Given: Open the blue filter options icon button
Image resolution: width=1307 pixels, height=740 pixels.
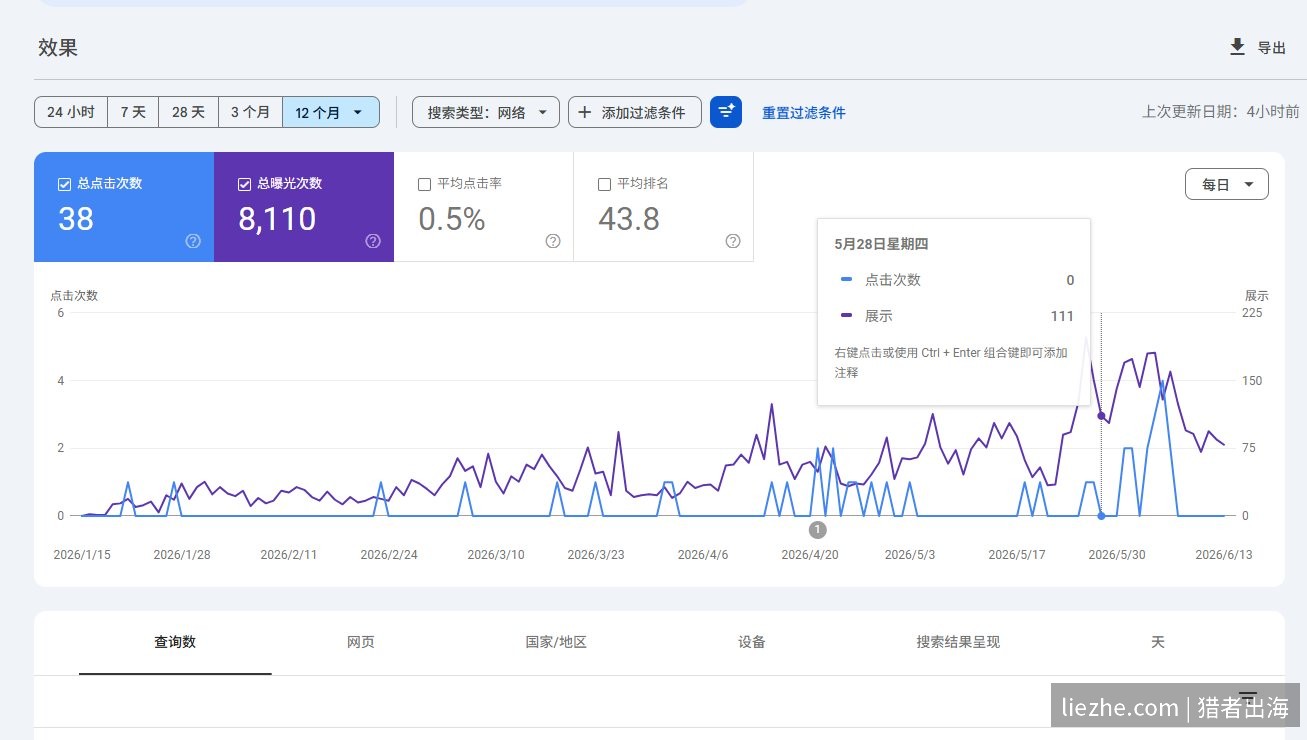Looking at the screenshot, I should 726,112.
